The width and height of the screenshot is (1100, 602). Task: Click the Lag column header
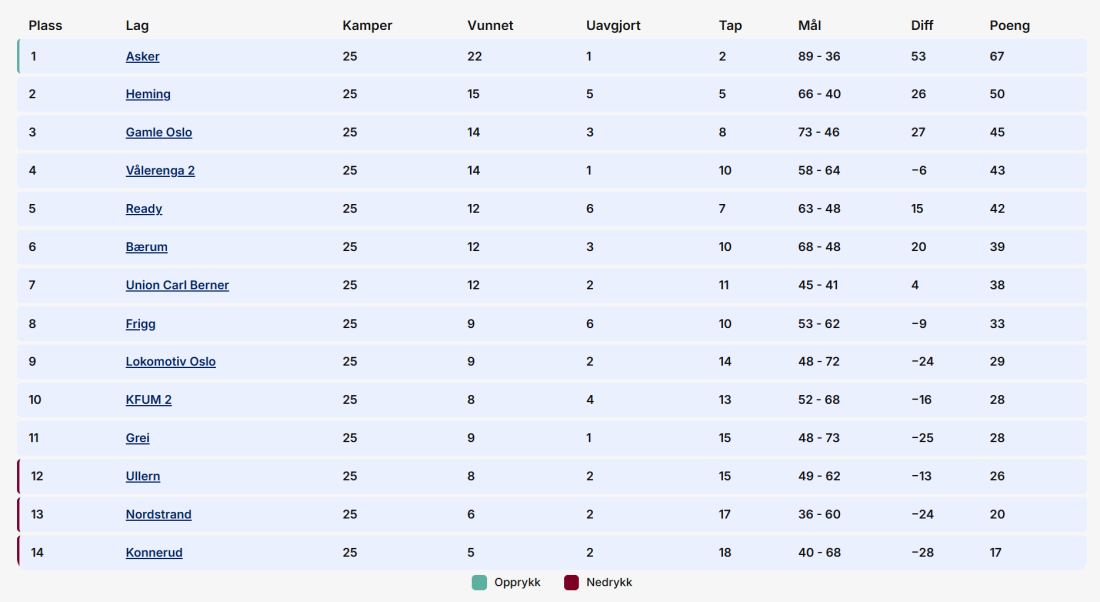point(138,25)
